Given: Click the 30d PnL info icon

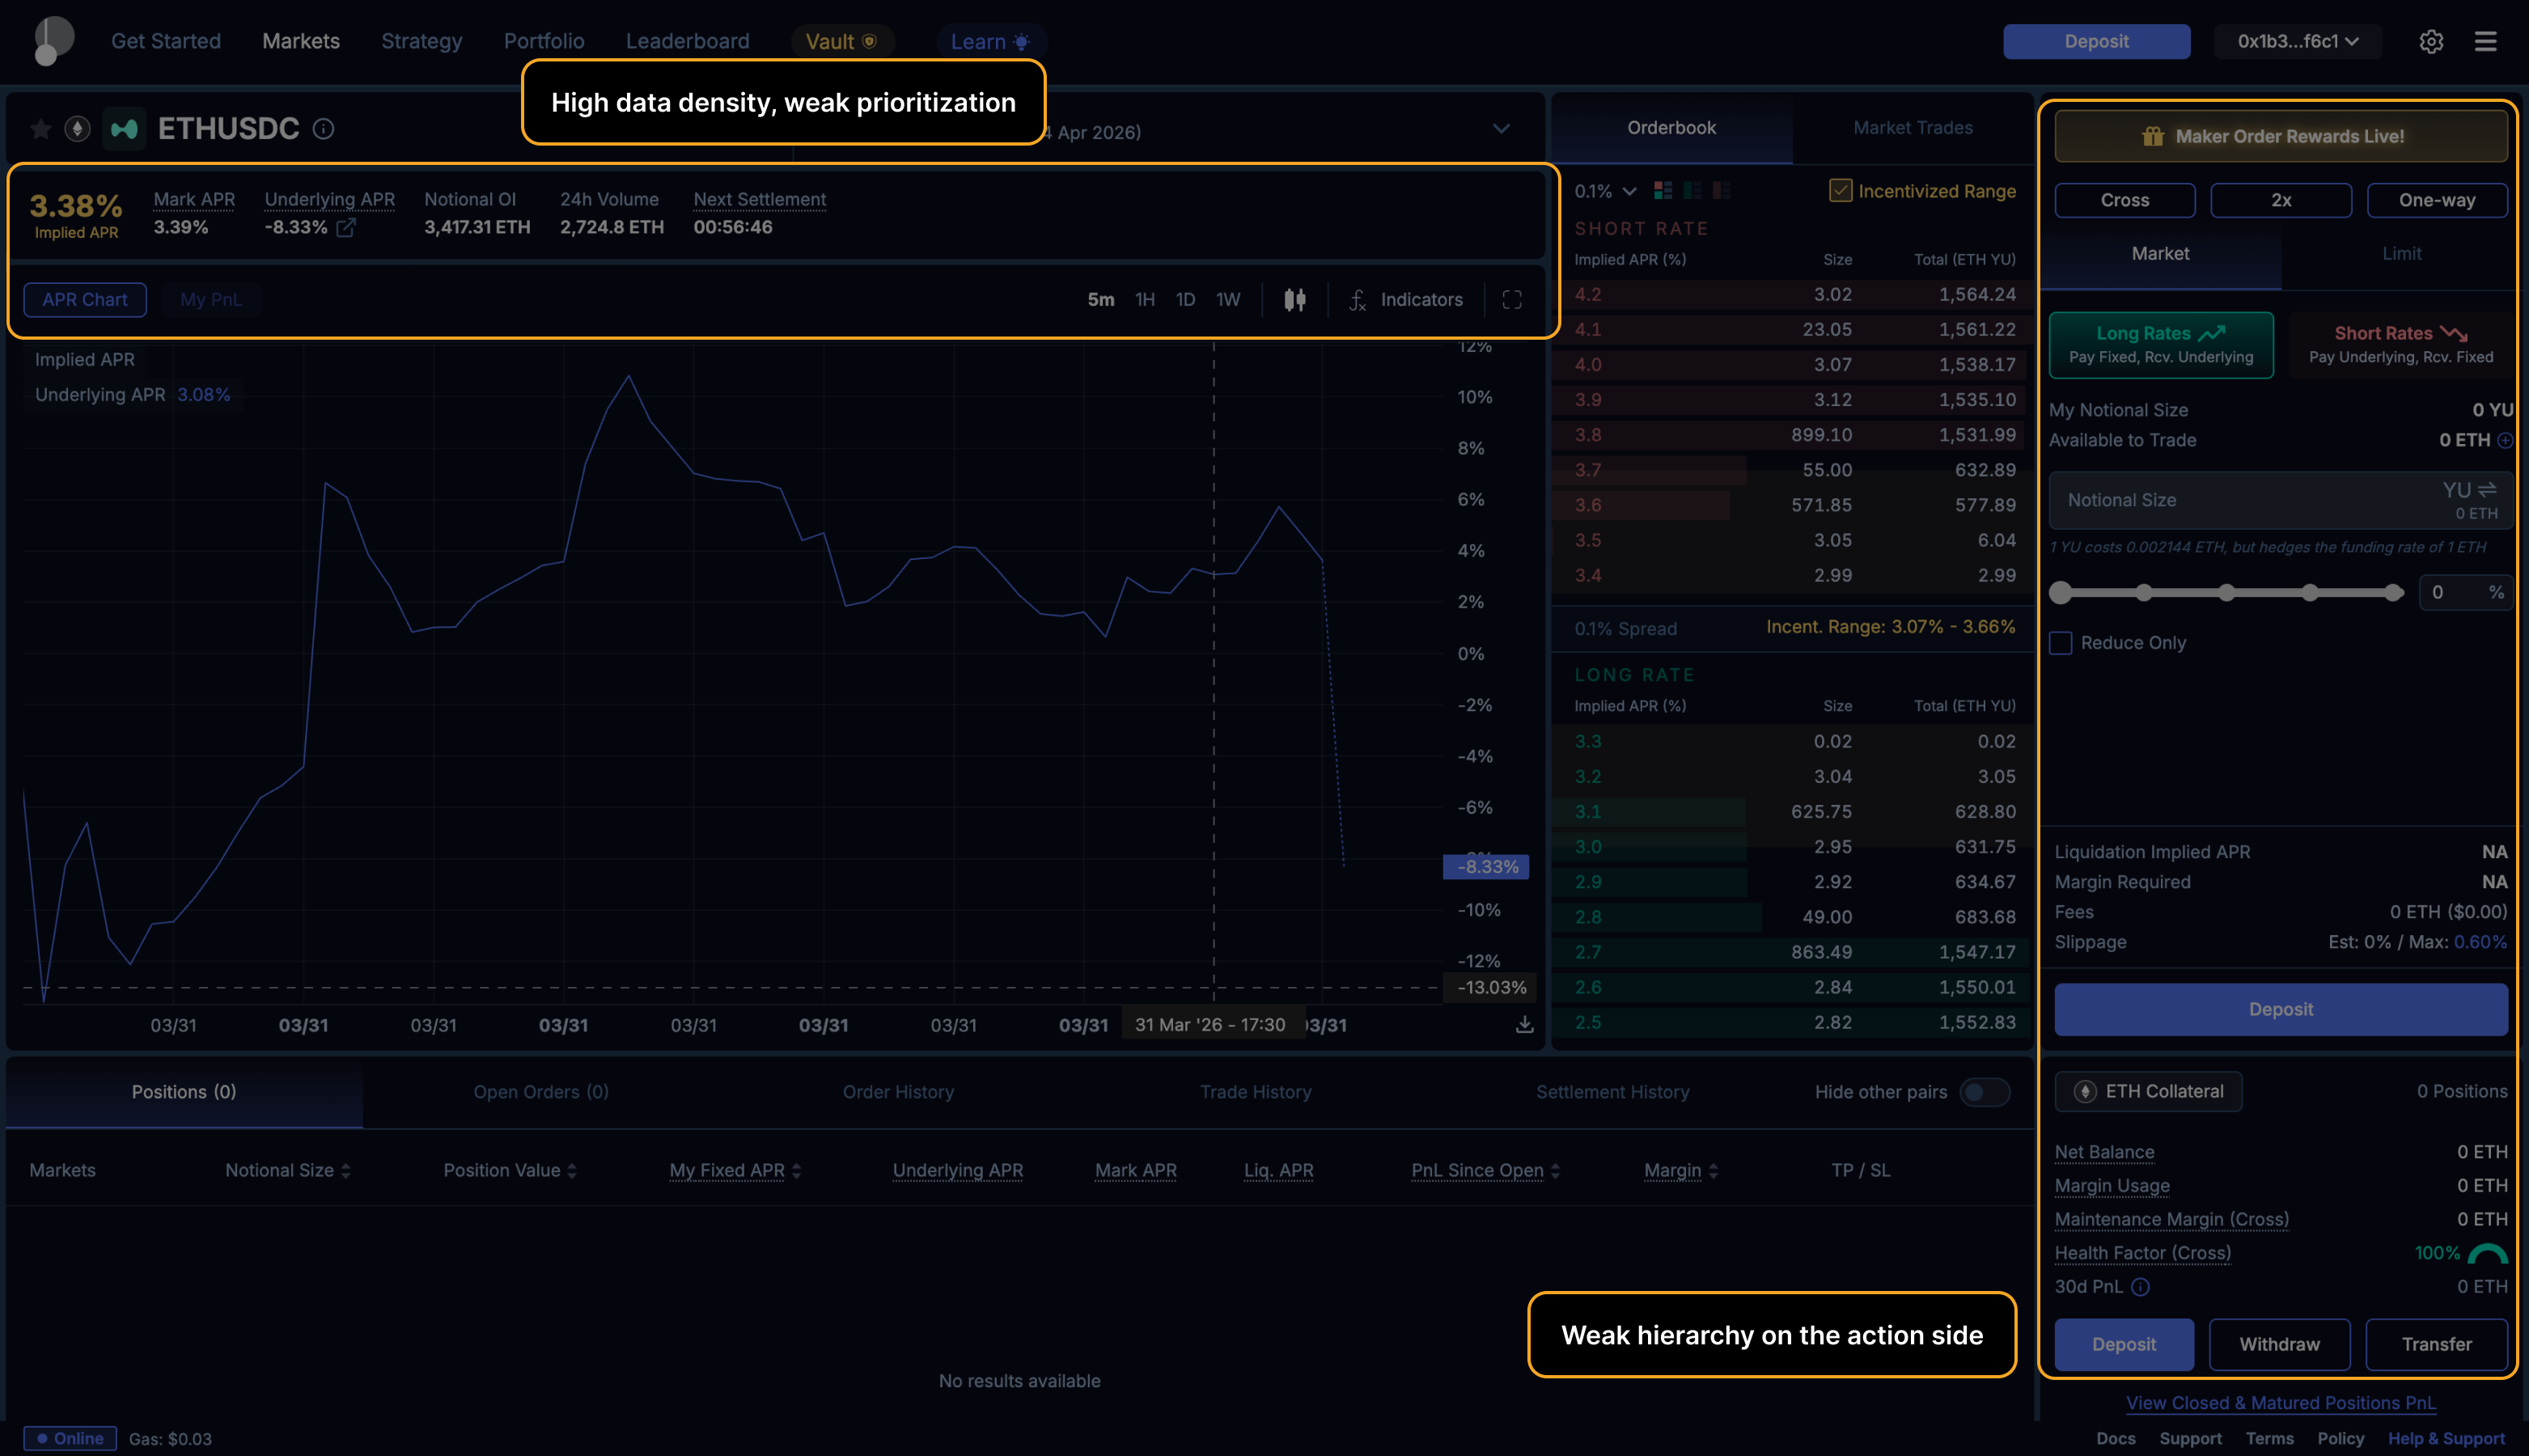Looking at the screenshot, I should click(2140, 1287).
